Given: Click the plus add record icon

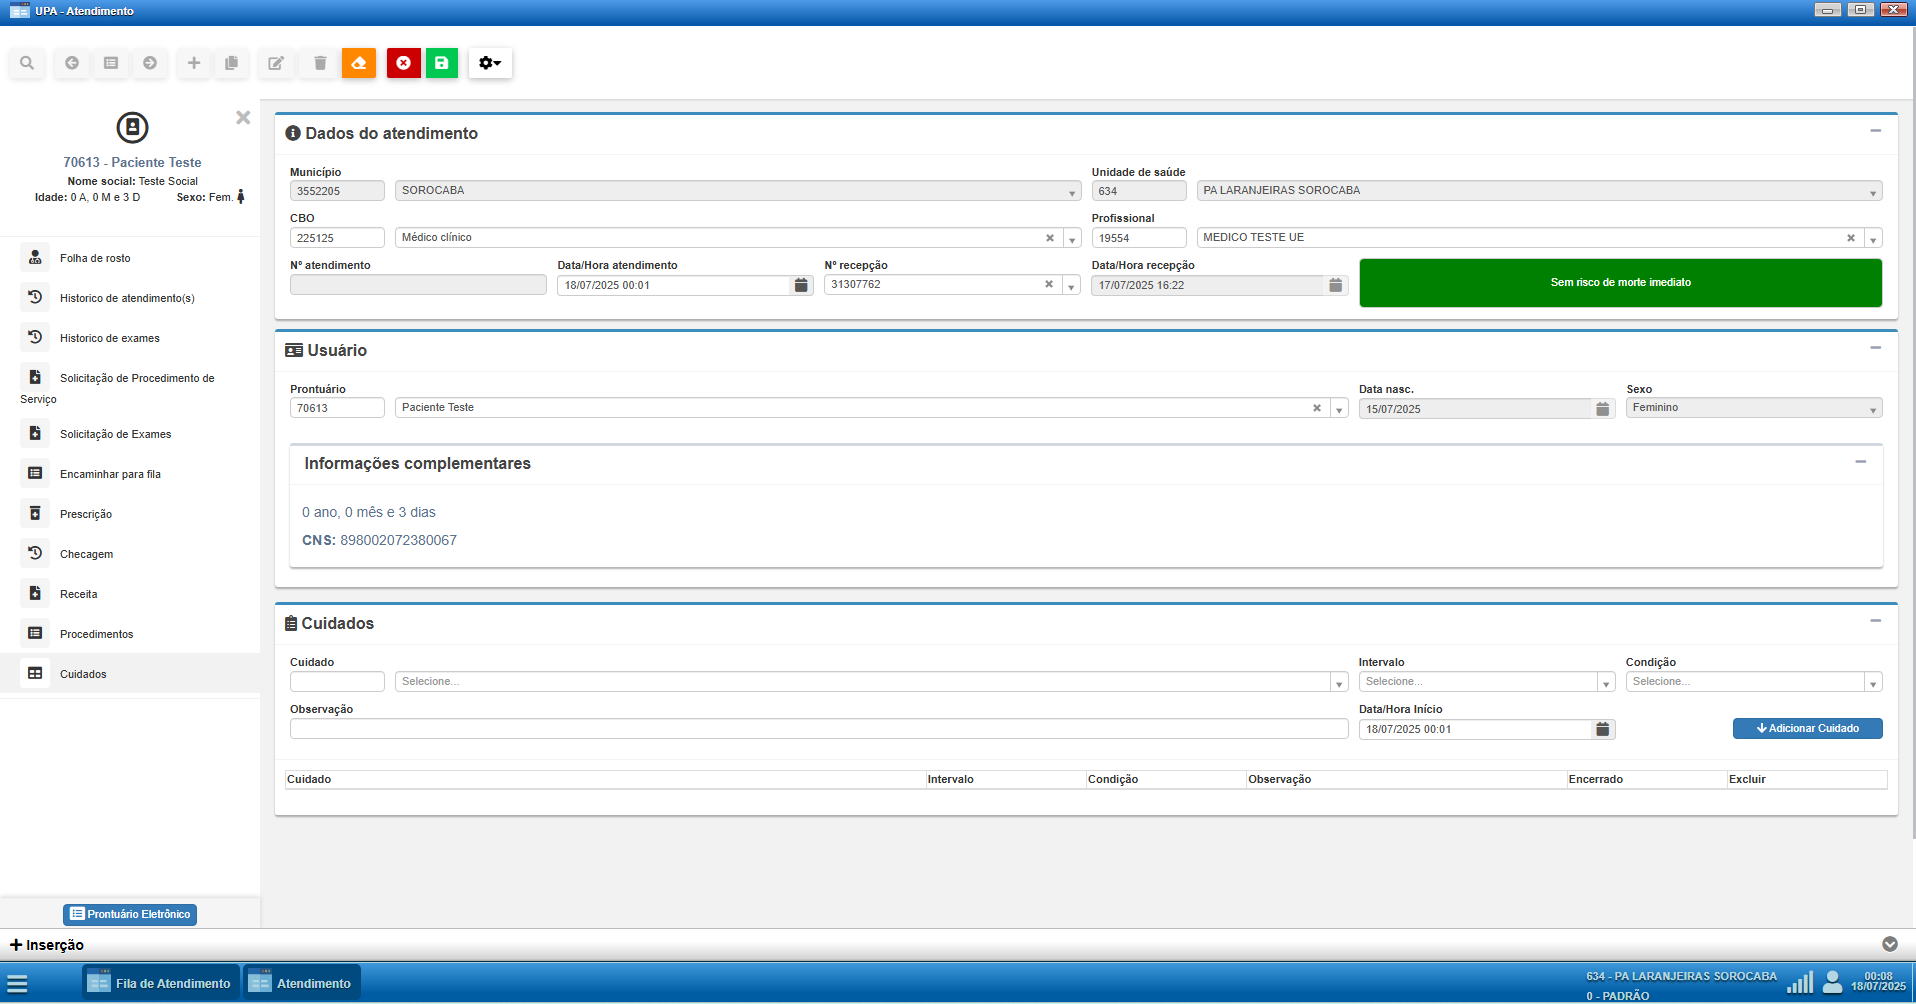Looking at the screenshot, I should point(194,63).
